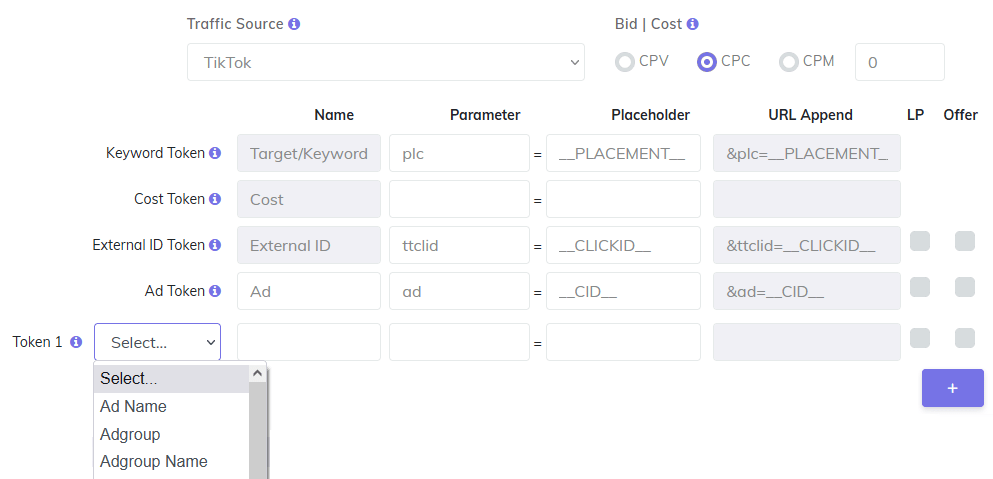Collapse the Token 1 Select dropdown

tap(158, 342)
